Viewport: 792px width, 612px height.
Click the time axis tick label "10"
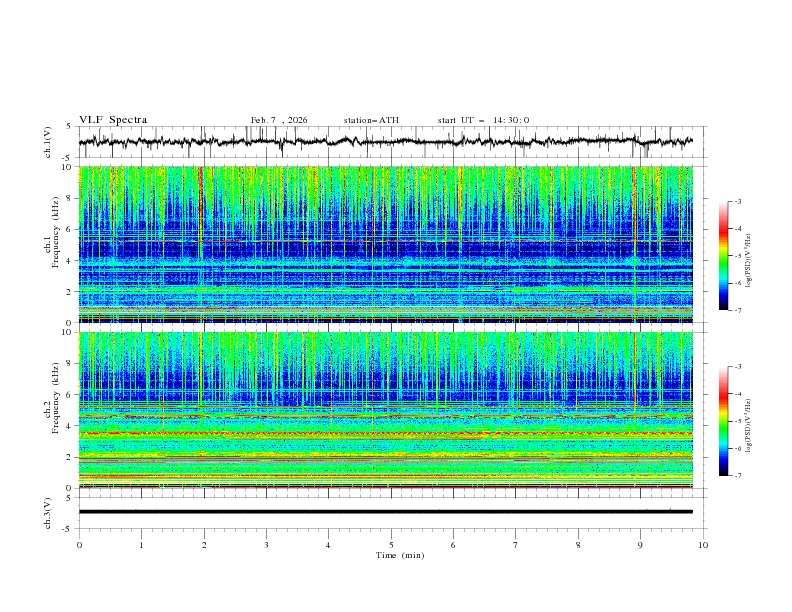tap(703, 545)
